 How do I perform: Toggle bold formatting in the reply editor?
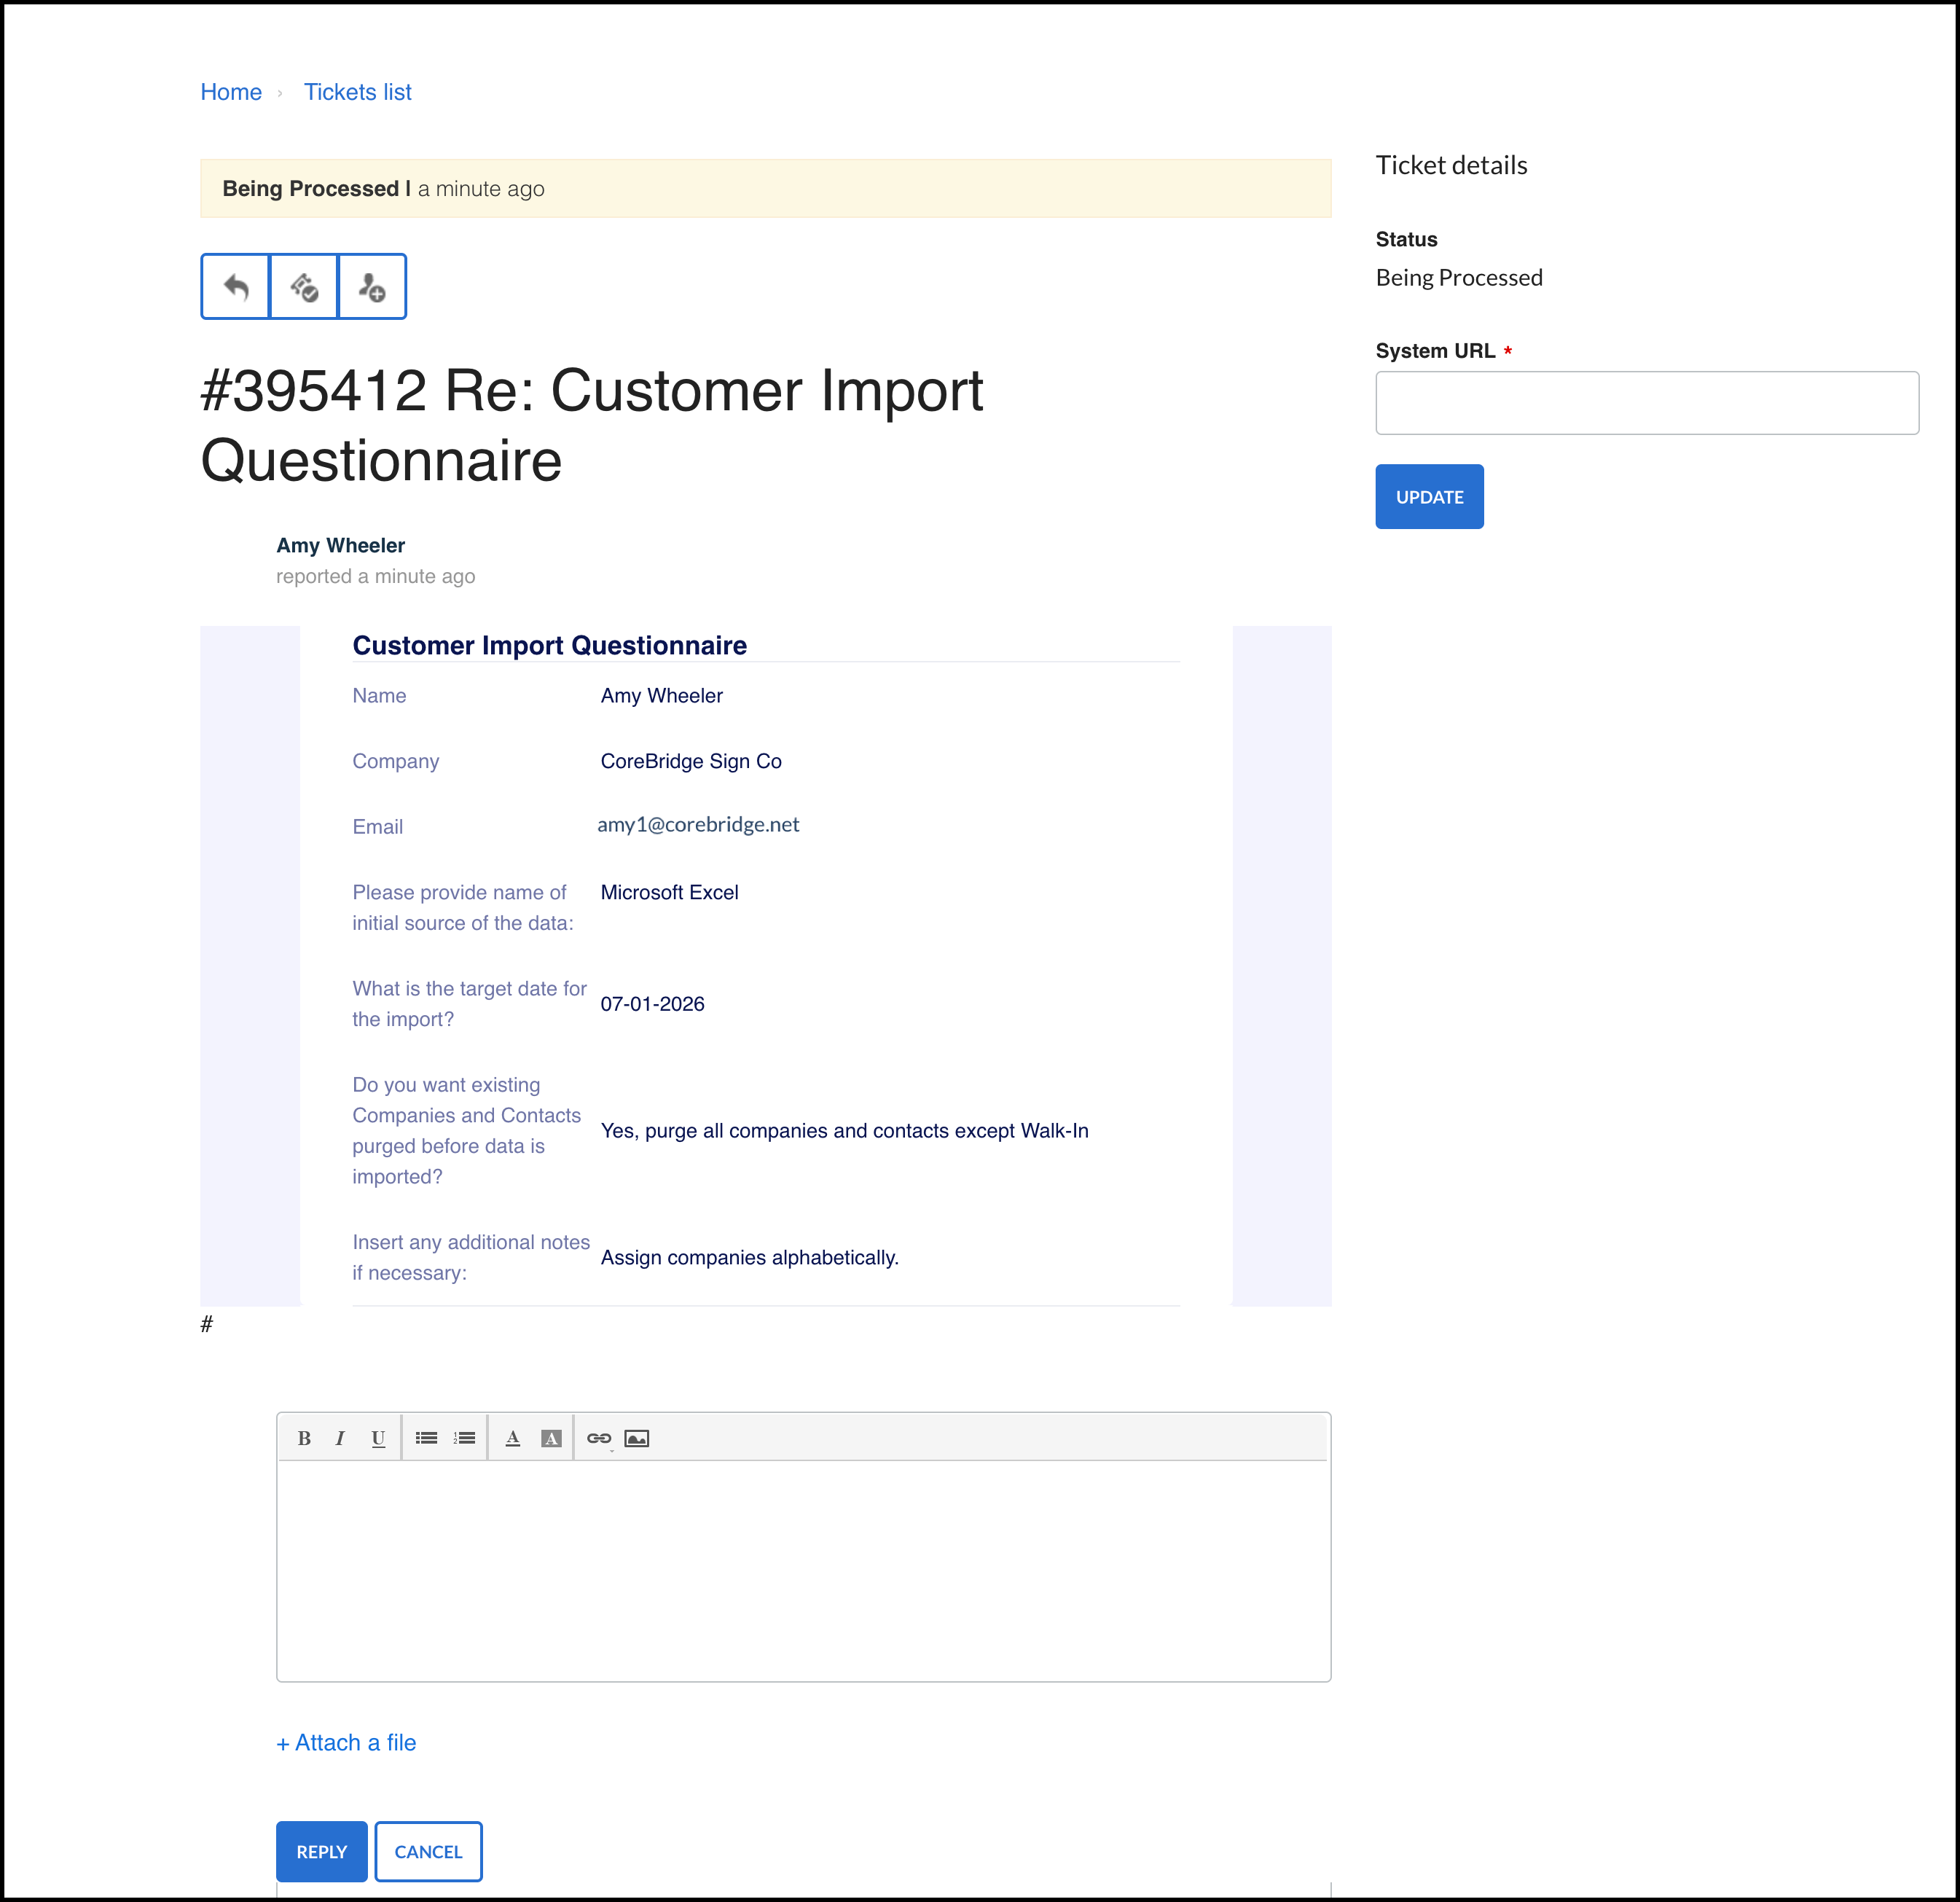[x=304, y=1438]
